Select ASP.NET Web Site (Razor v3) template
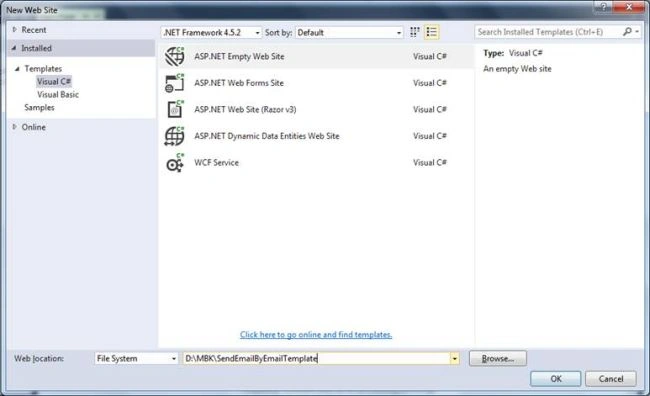 point(316,109)
